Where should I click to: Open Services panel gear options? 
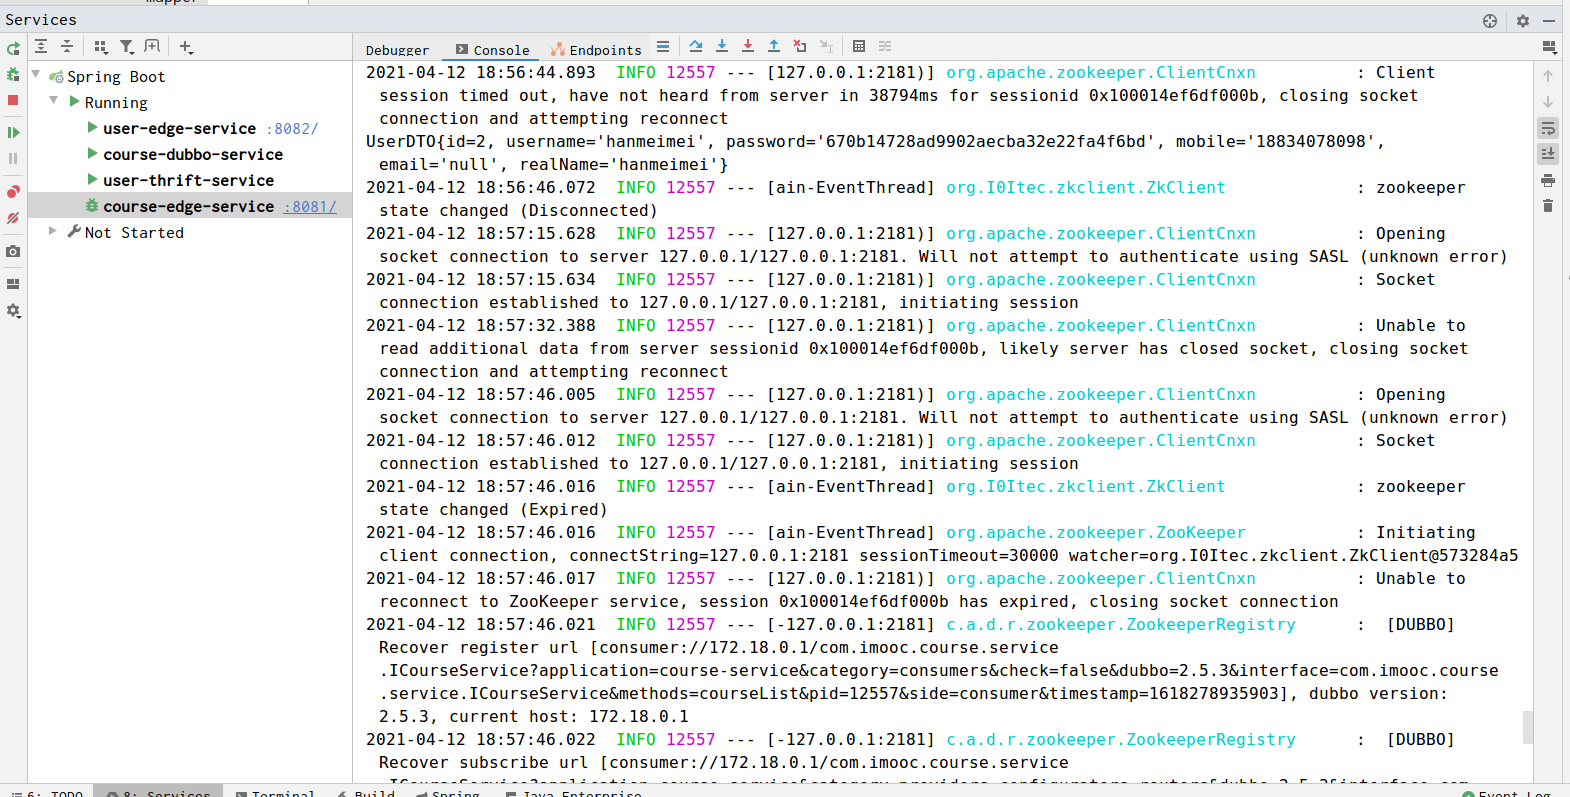point(1523,20)
